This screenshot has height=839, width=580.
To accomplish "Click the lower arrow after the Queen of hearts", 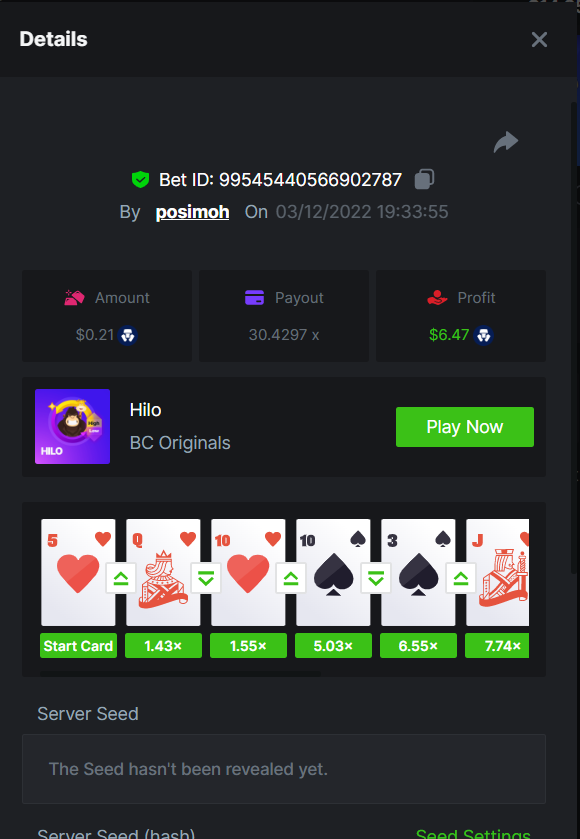I will pos(206,578).
